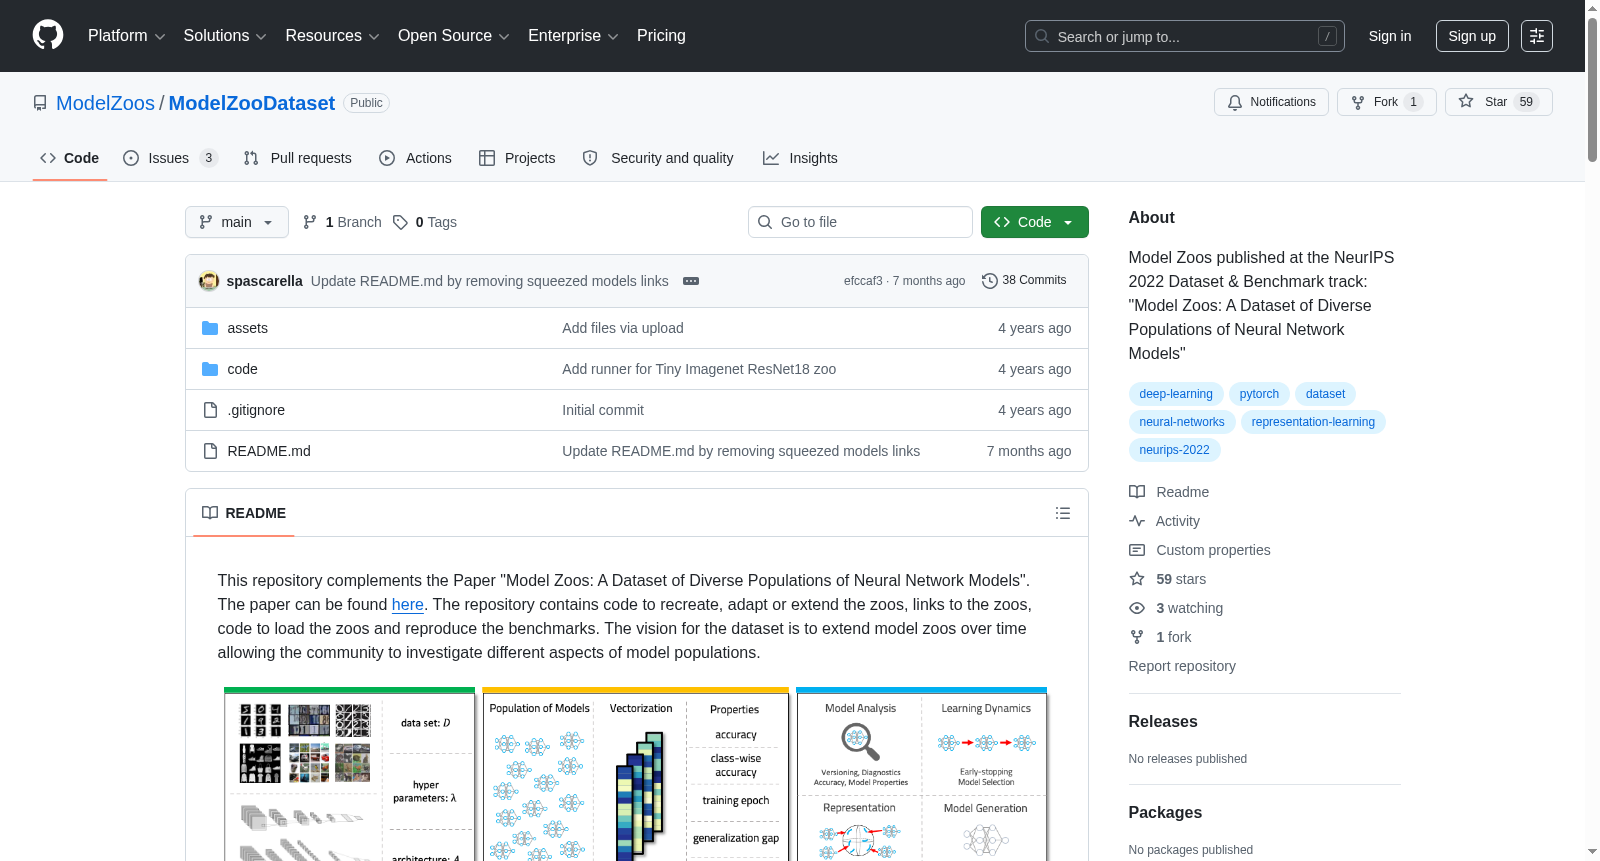View the 1 fork sidebar link
This screenshot has width=1600, height=861.
click(1160, 637)
